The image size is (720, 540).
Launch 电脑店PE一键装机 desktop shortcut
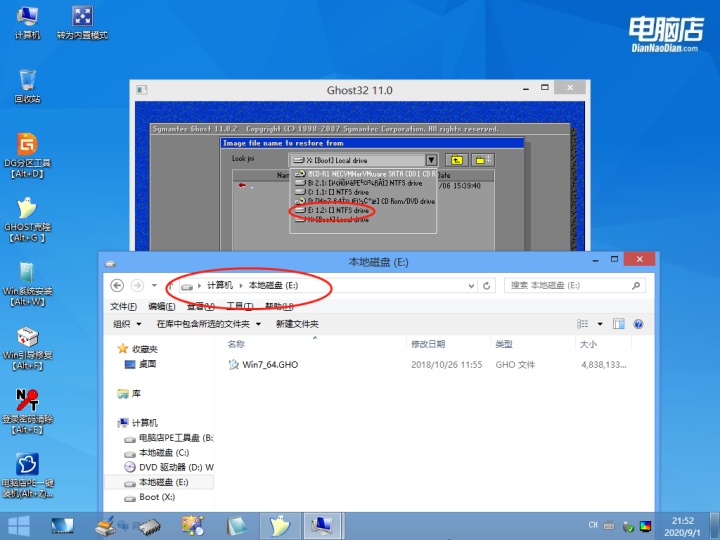point(27,476)
